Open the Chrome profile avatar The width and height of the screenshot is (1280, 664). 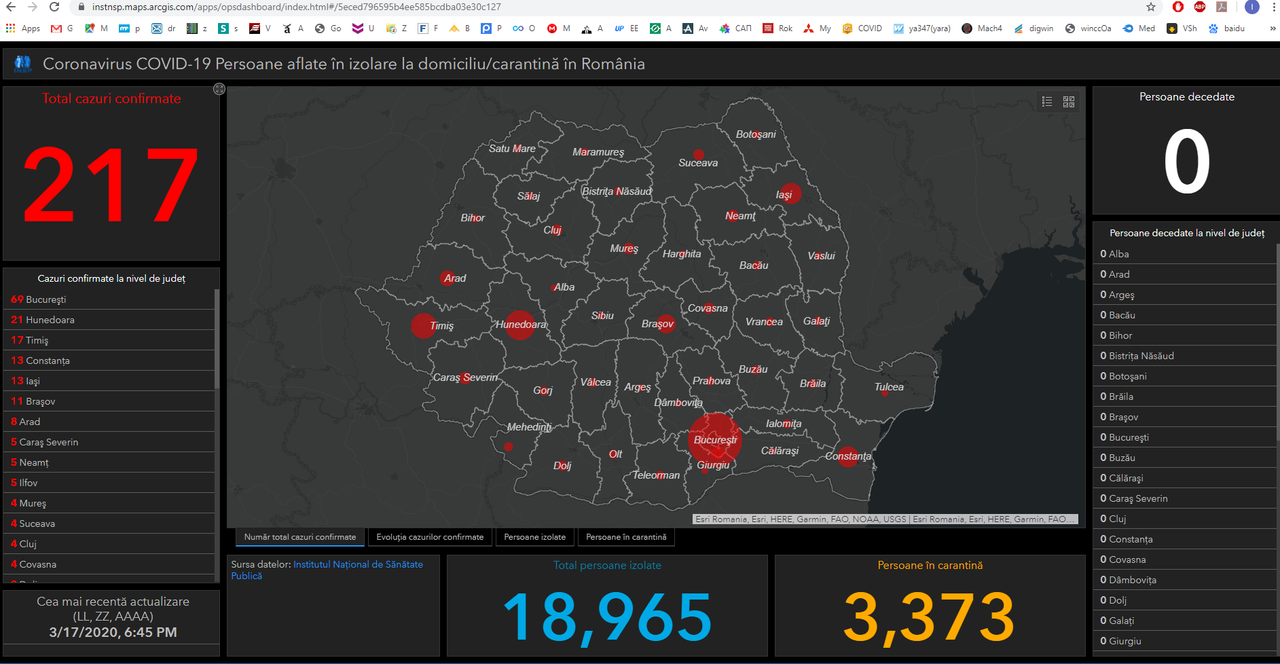coord(1251,7)
